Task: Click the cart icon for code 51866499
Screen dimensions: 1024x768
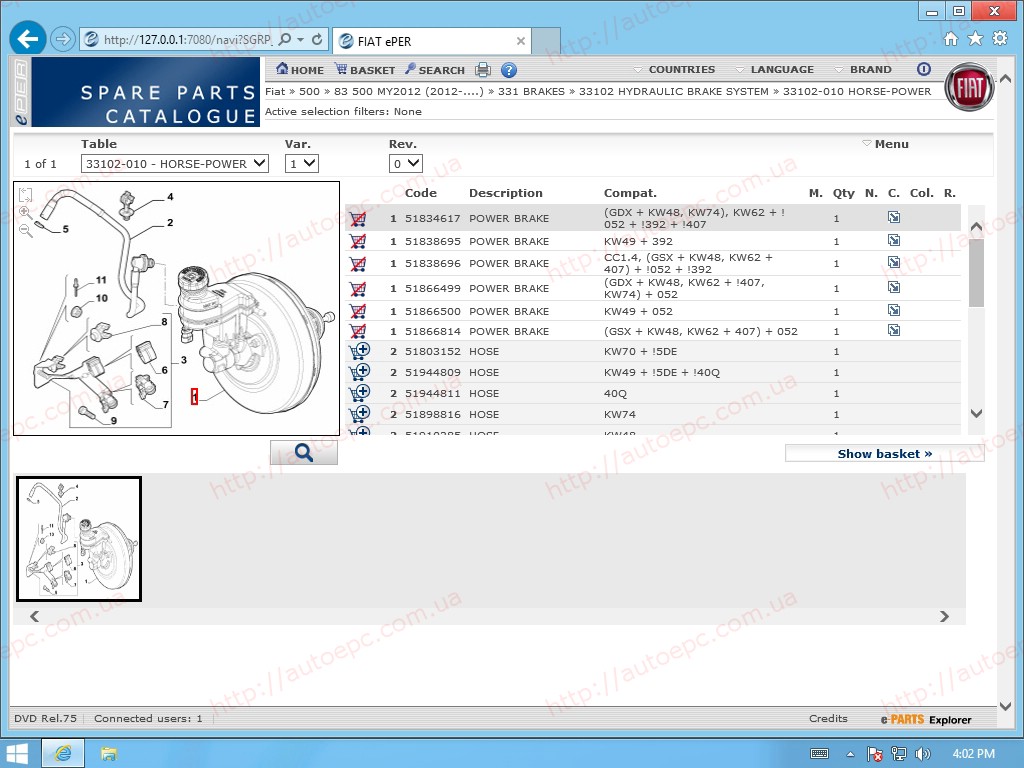Action: click(357, 289)
